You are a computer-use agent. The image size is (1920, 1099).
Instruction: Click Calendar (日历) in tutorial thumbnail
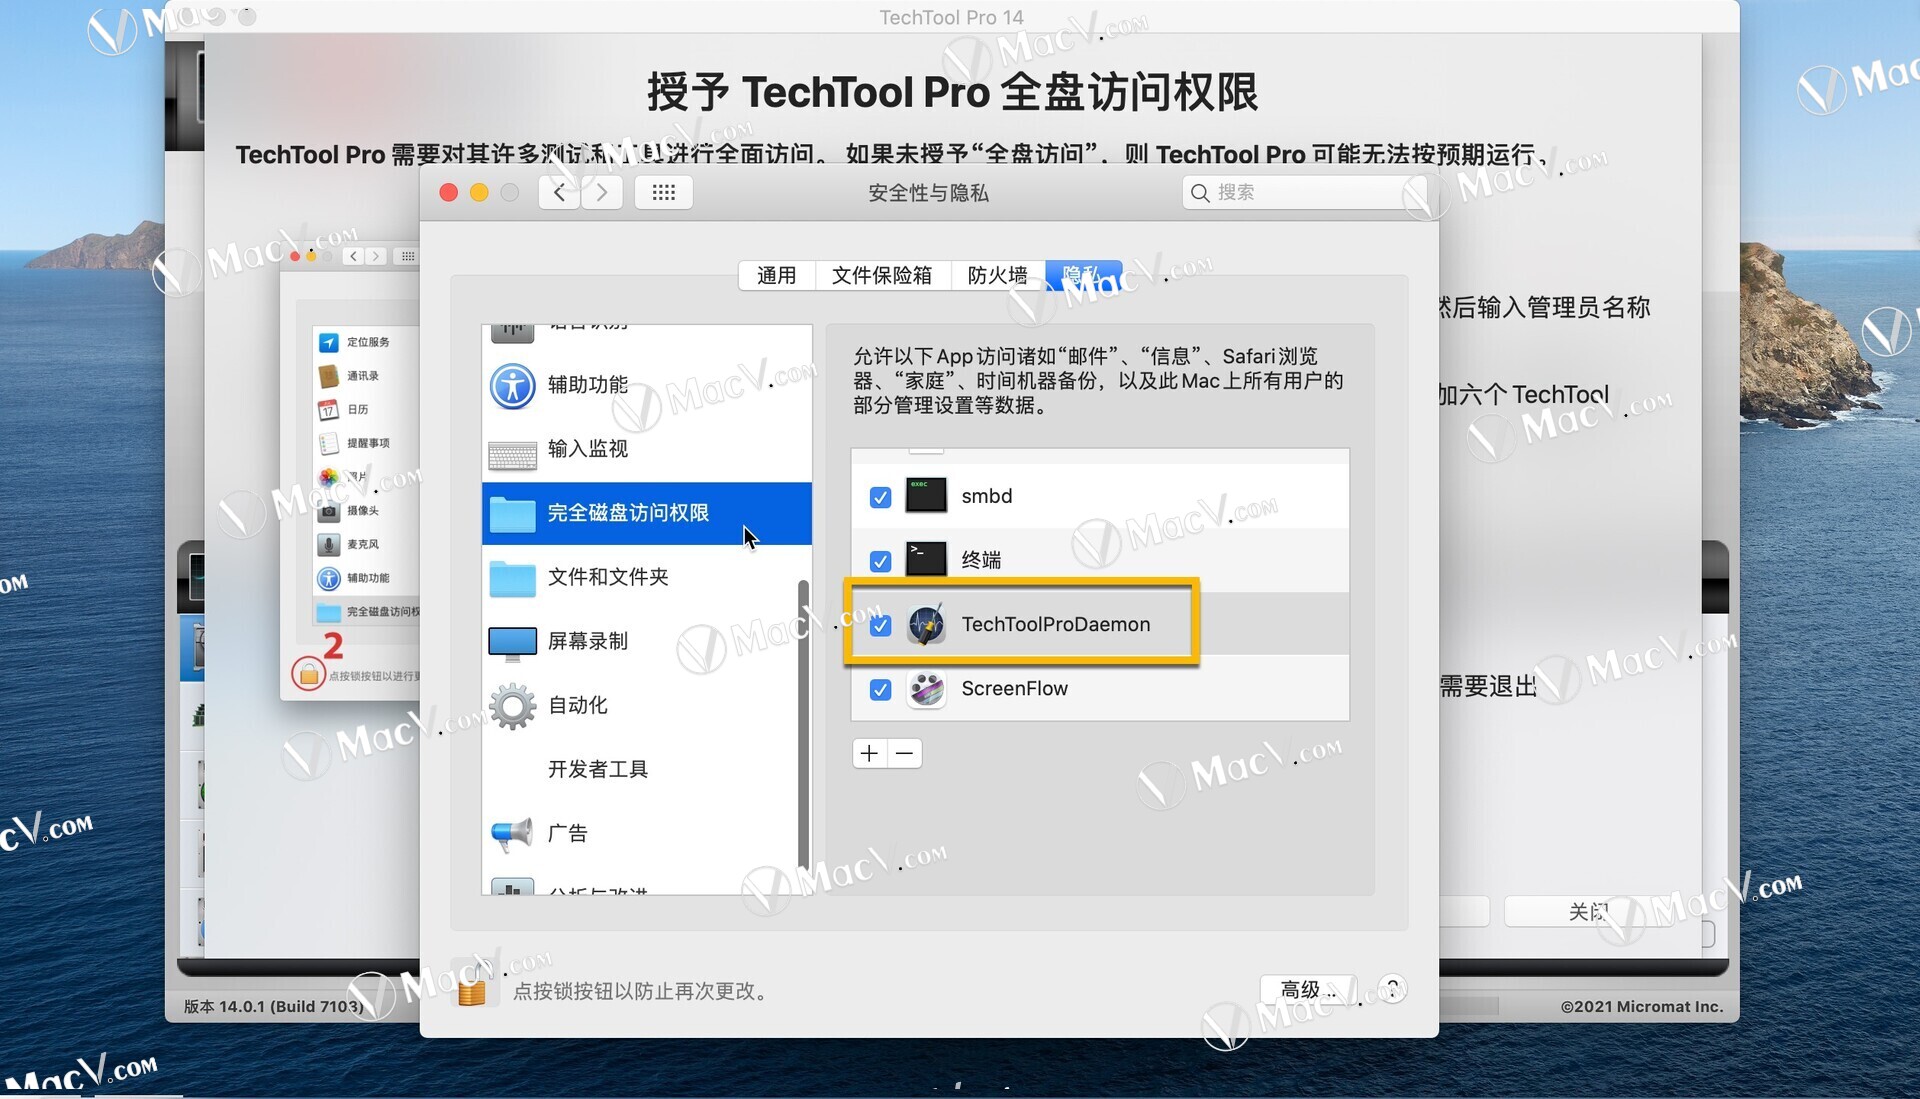358,409
